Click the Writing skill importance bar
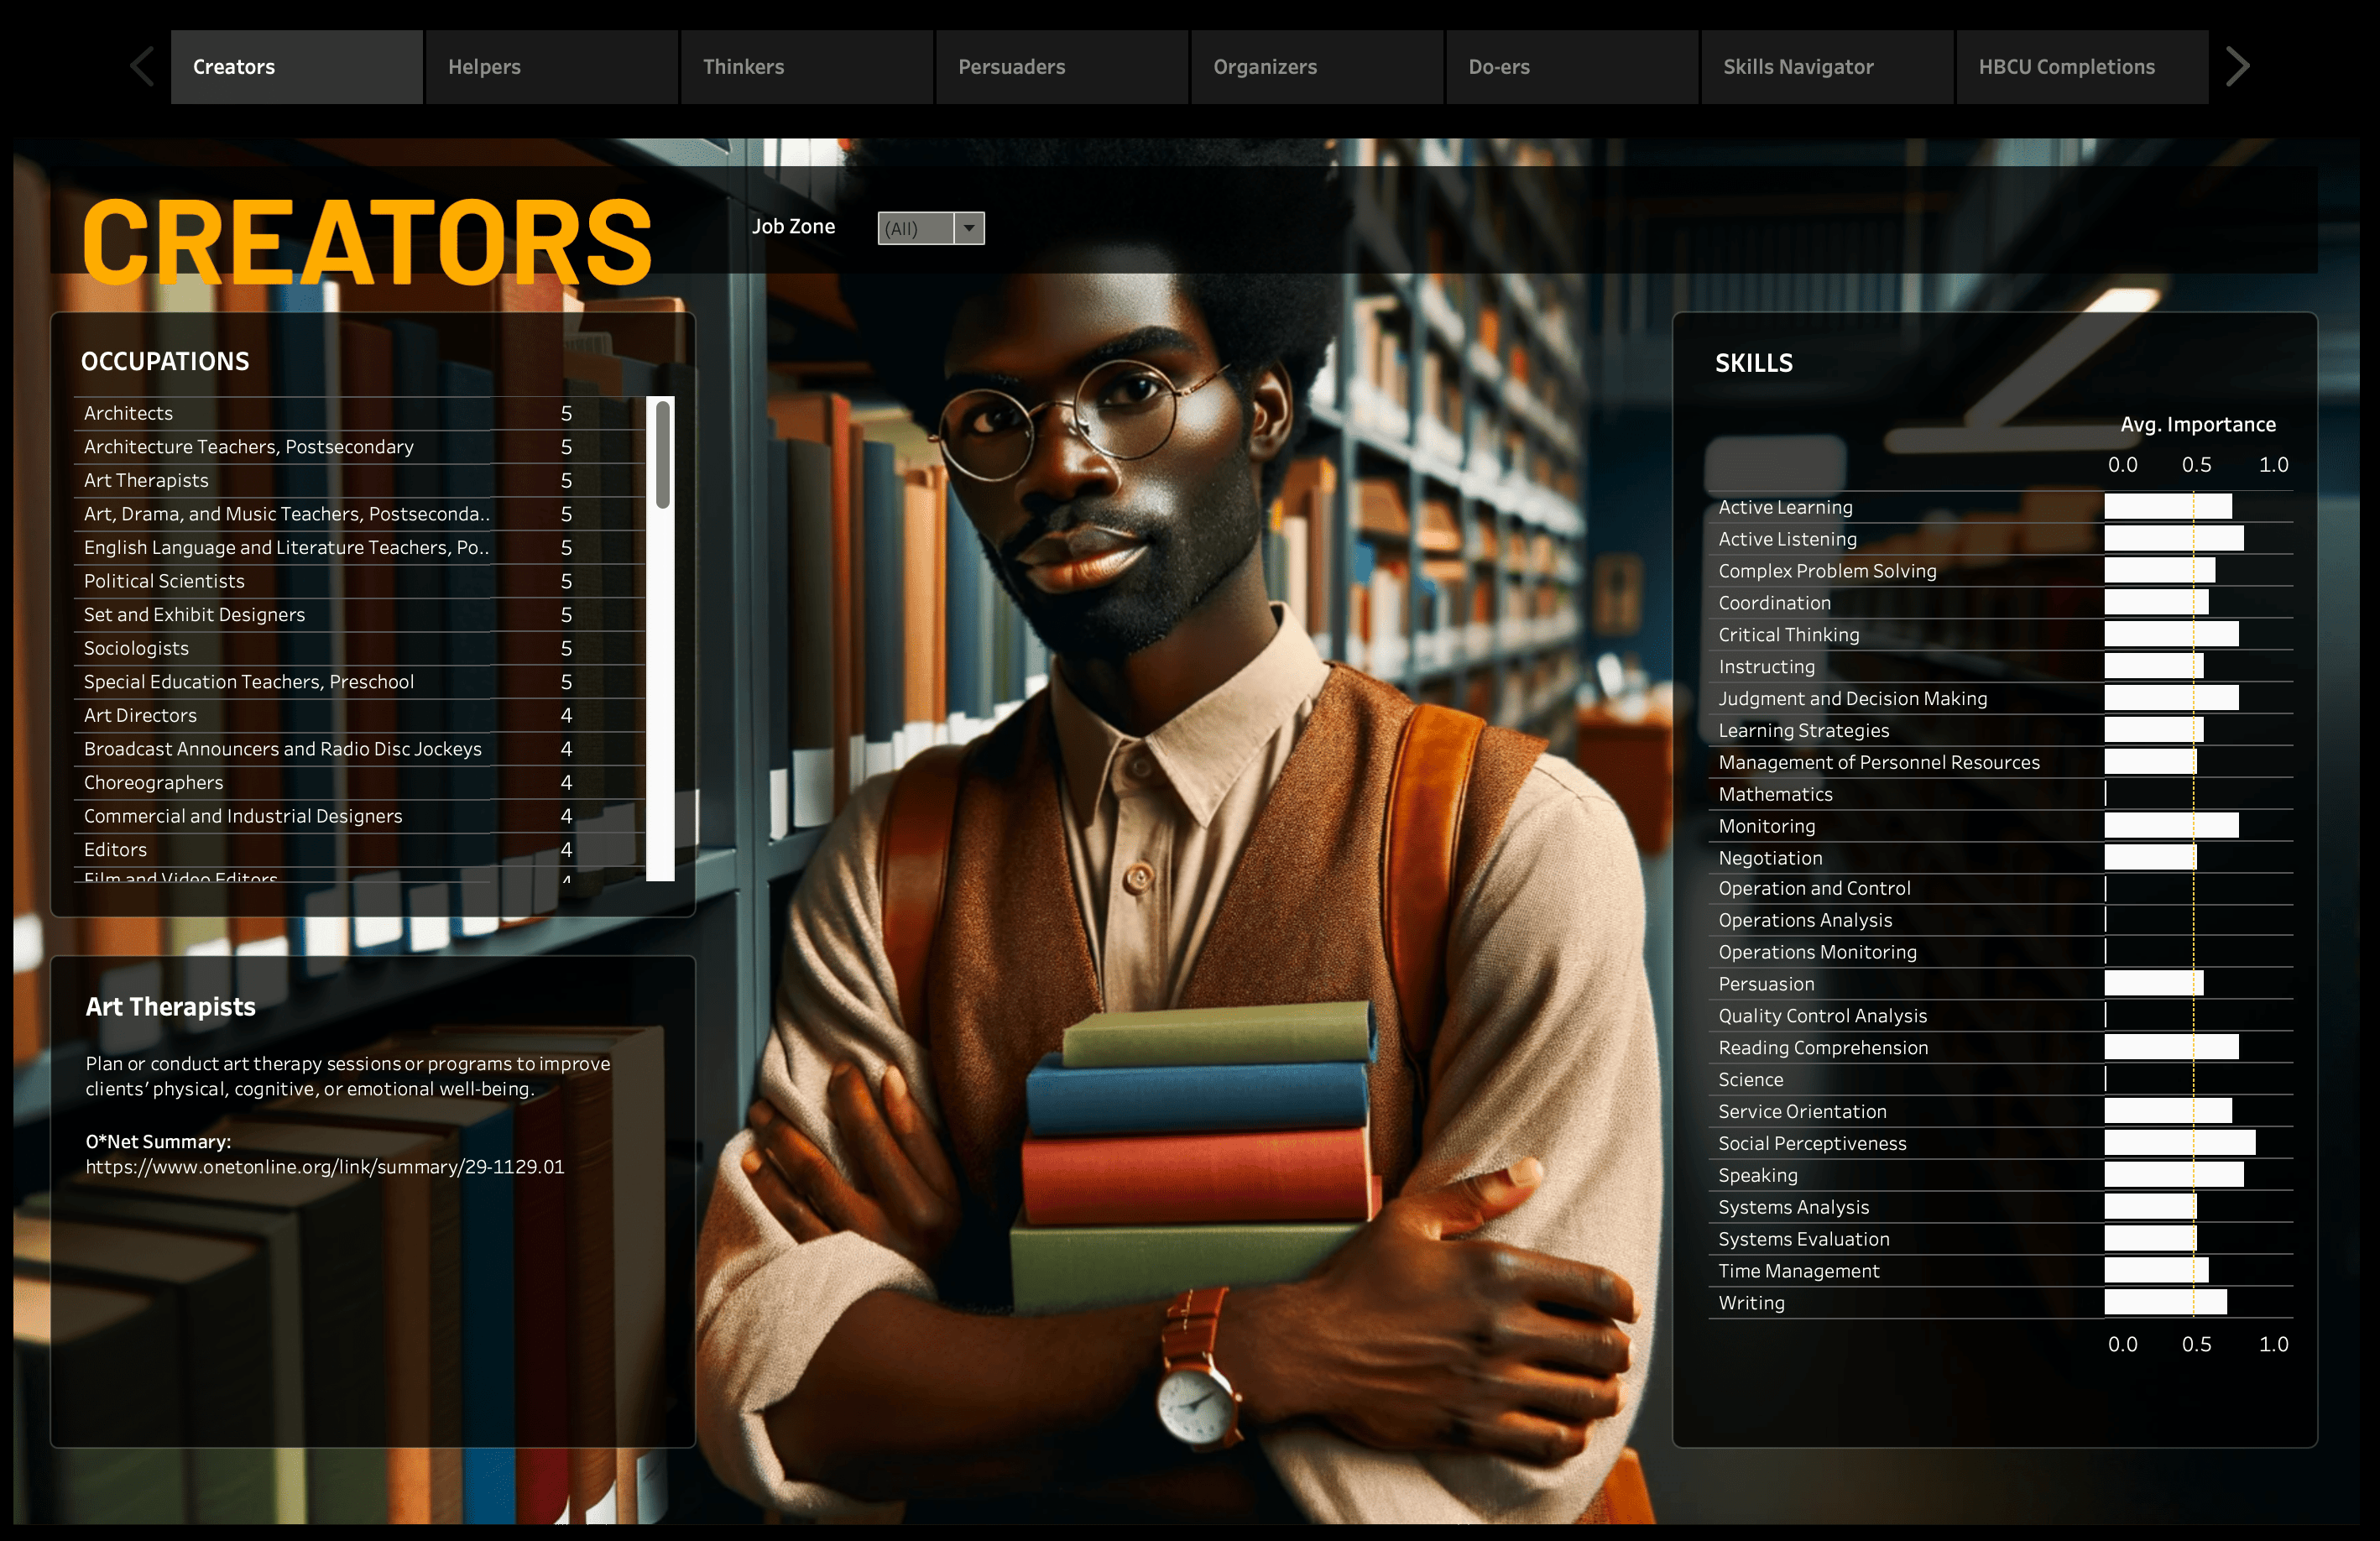 pyautogui.click(x=2164, y=1302)
